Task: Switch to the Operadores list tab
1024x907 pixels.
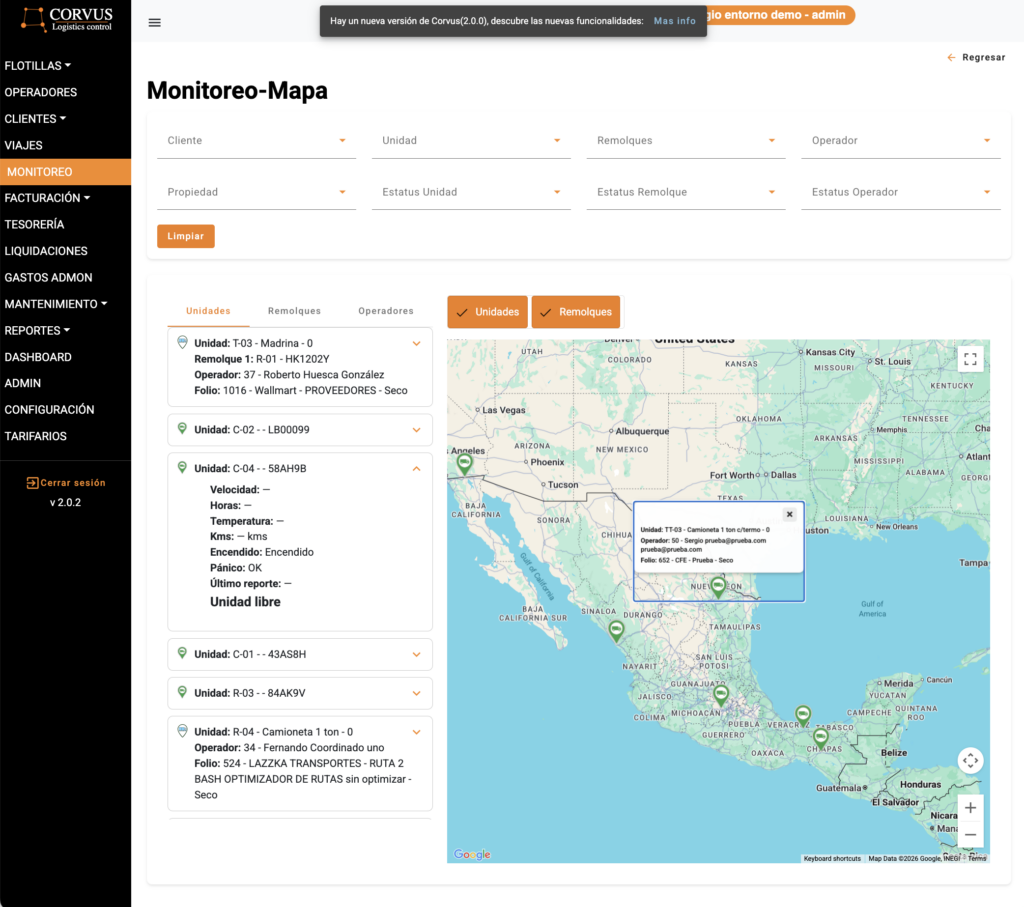Action: point(385,311)
